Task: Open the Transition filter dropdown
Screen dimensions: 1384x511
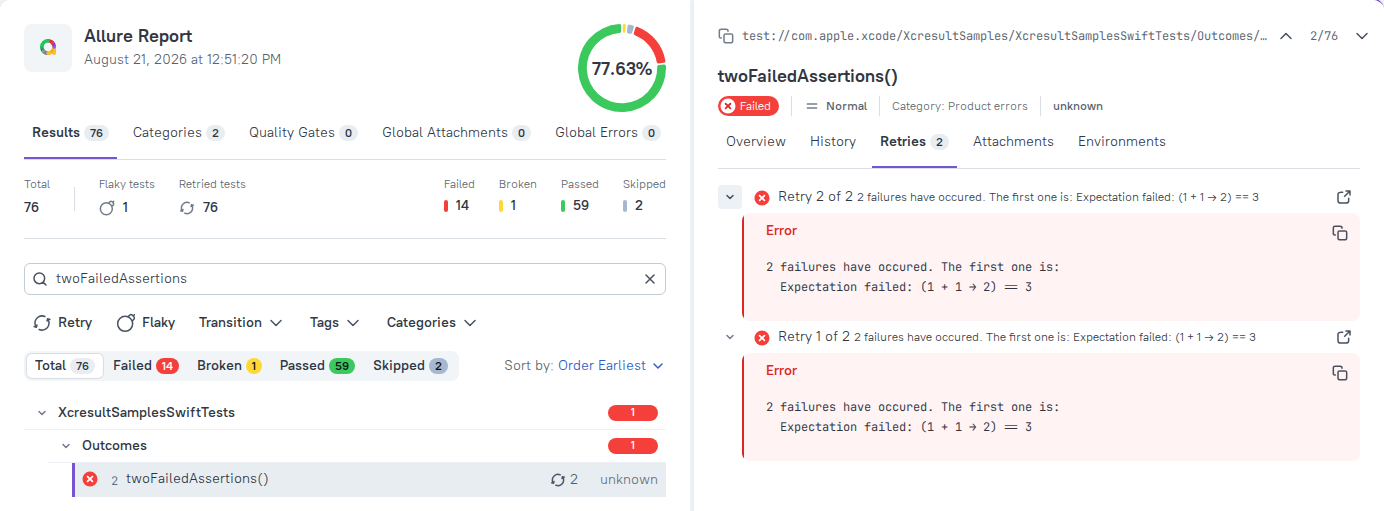Action: pyautogui.click(x=240, y=323)
